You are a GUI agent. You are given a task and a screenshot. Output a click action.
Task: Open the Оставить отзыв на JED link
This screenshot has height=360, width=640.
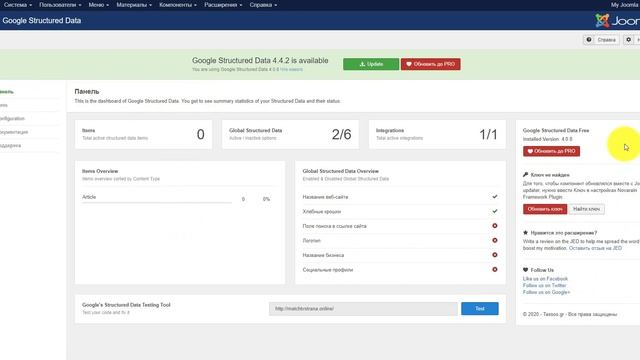[x=595, y=248]
